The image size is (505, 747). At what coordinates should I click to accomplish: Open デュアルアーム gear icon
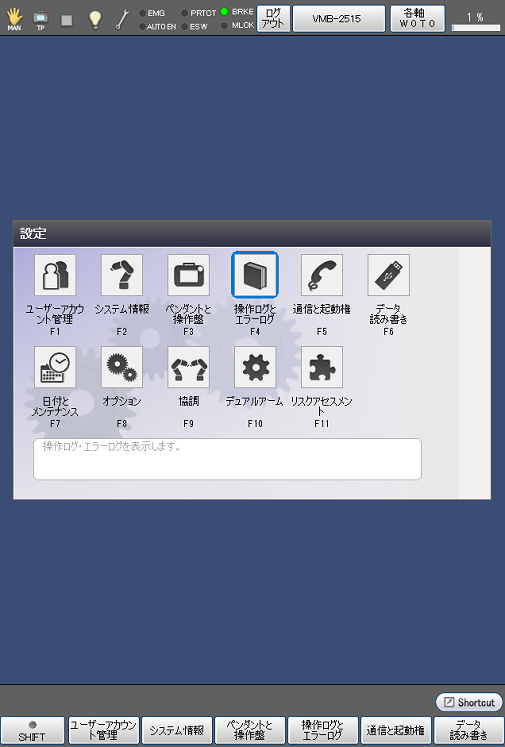[255, 367]
